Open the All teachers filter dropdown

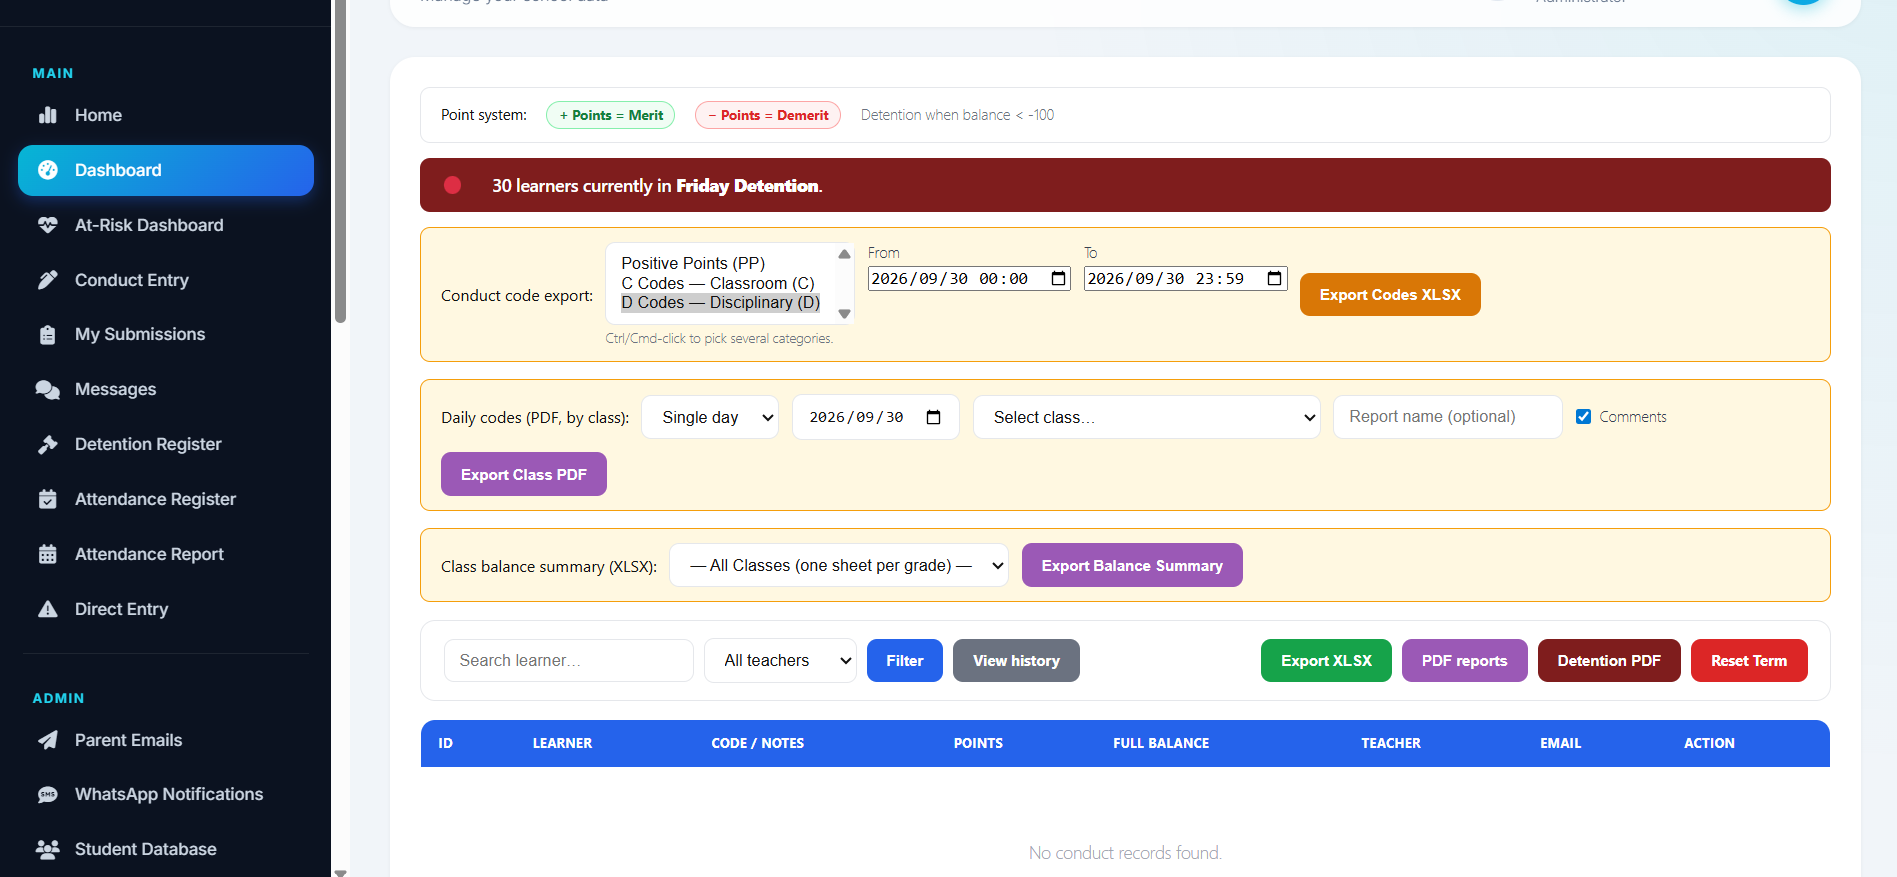(780, 660)
